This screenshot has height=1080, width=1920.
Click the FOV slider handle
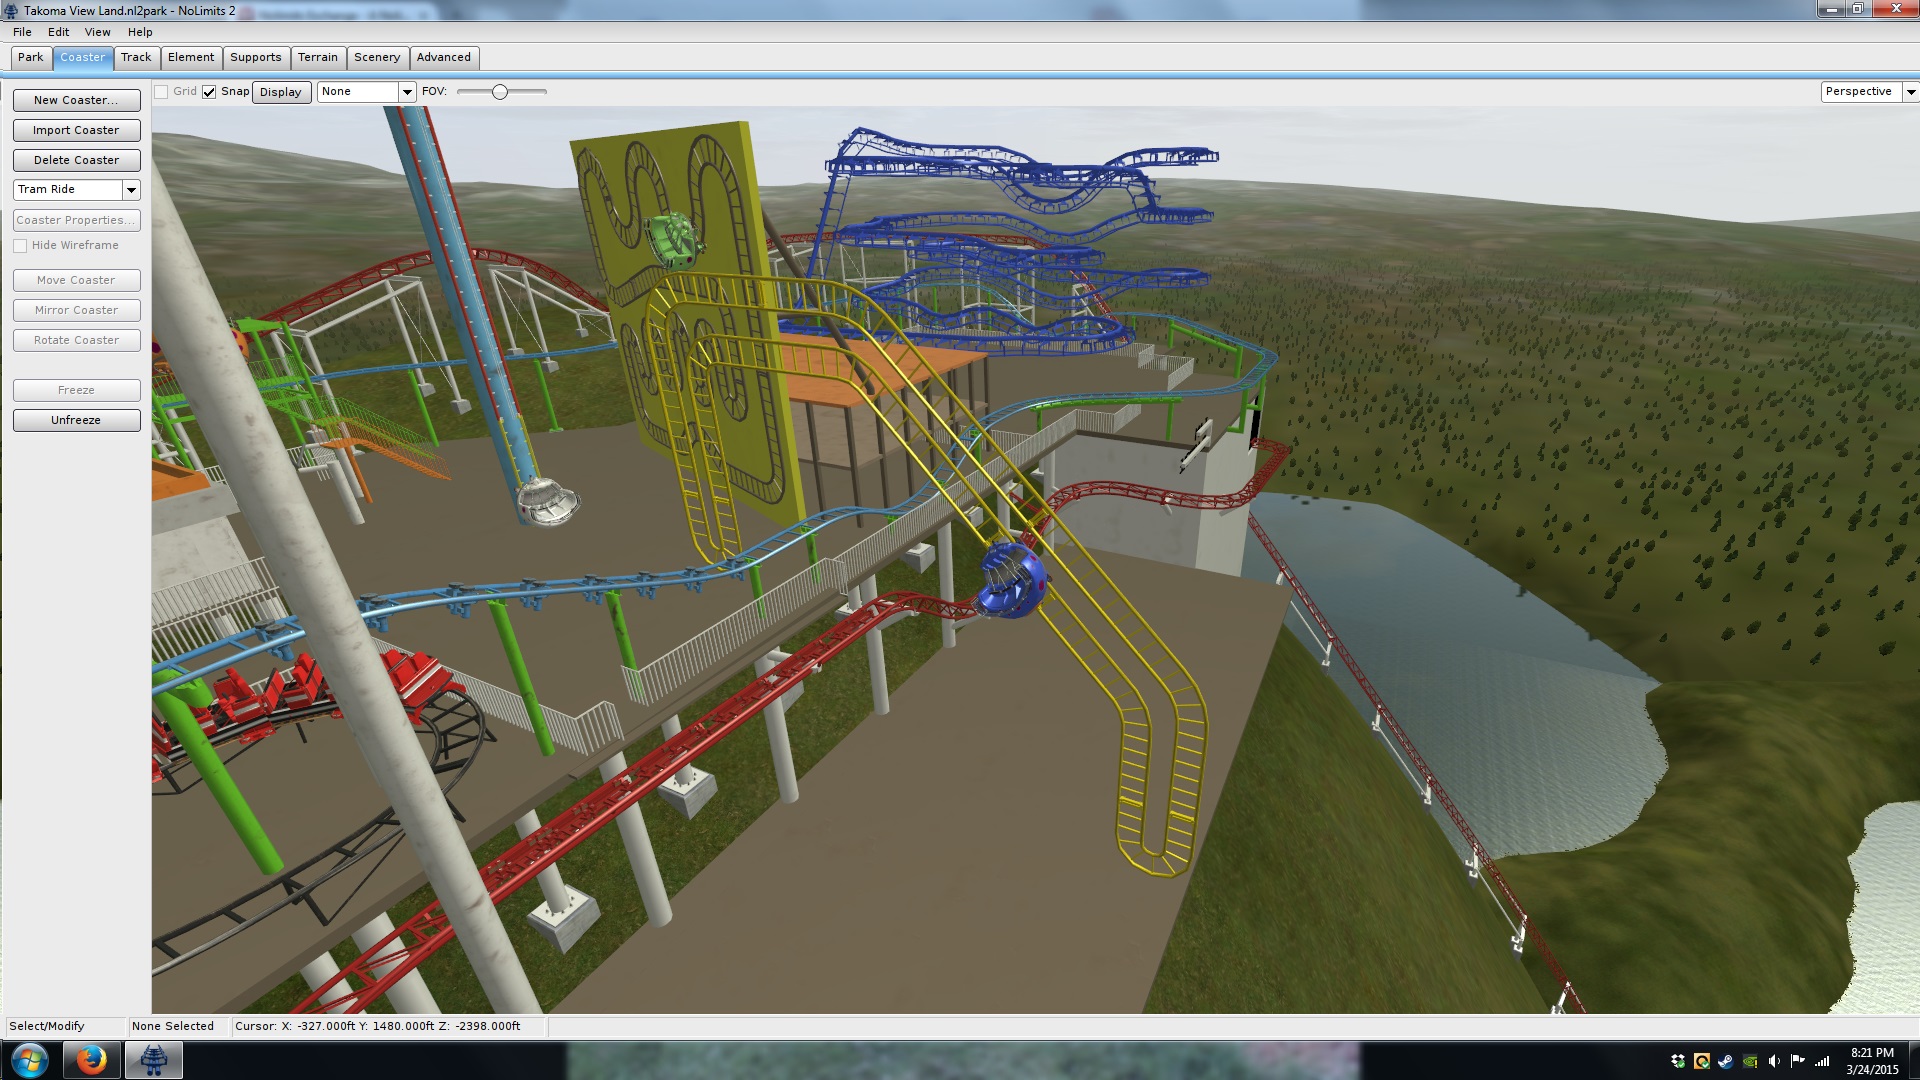point(500,92)
